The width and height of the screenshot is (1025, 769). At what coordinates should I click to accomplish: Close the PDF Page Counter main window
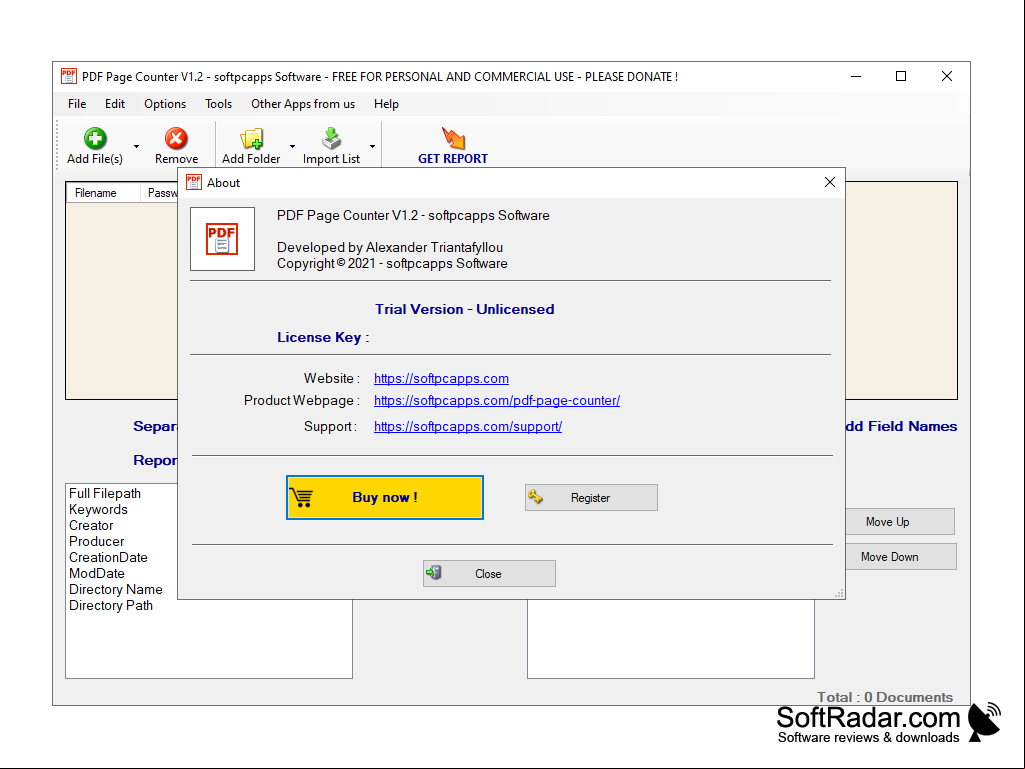coord(947,77)
